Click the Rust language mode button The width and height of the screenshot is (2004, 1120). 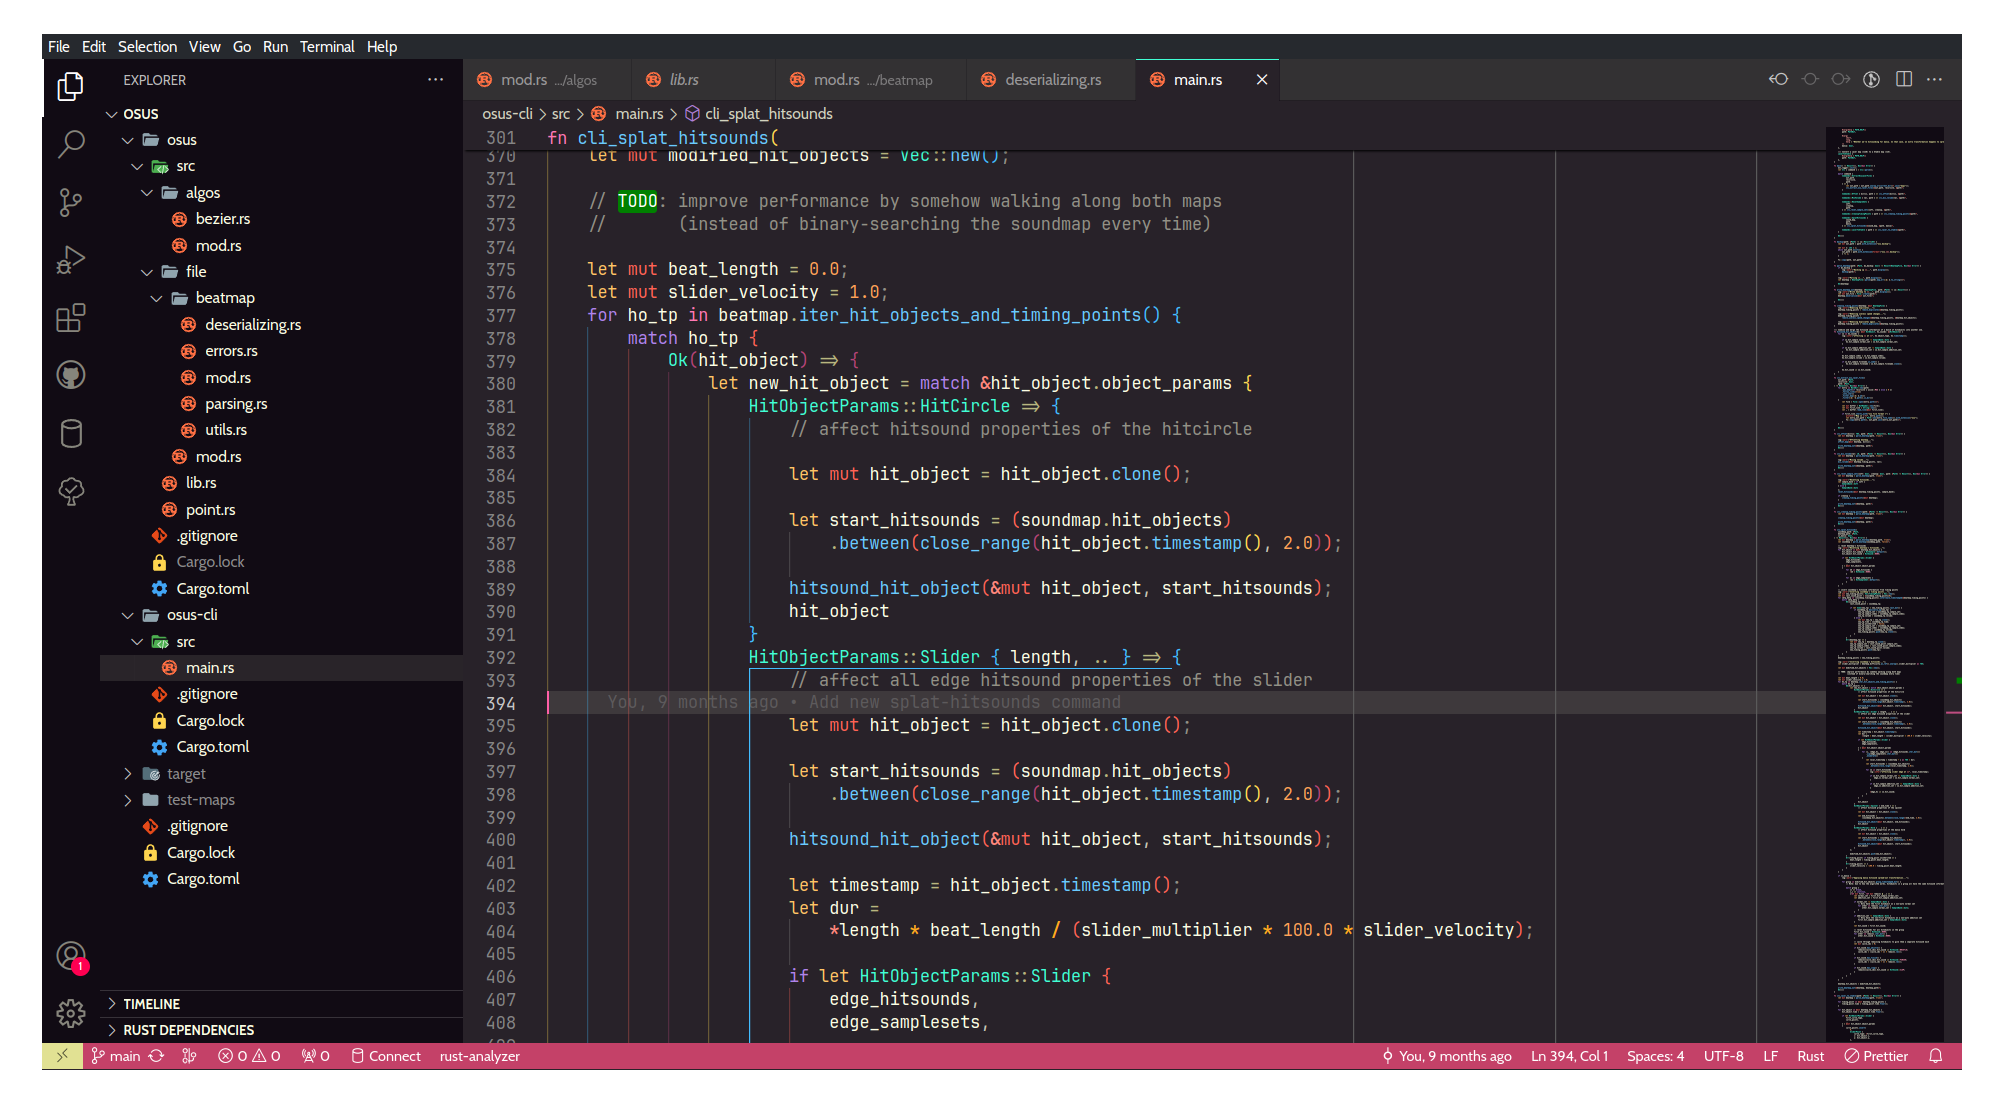click(1810, 1056)
